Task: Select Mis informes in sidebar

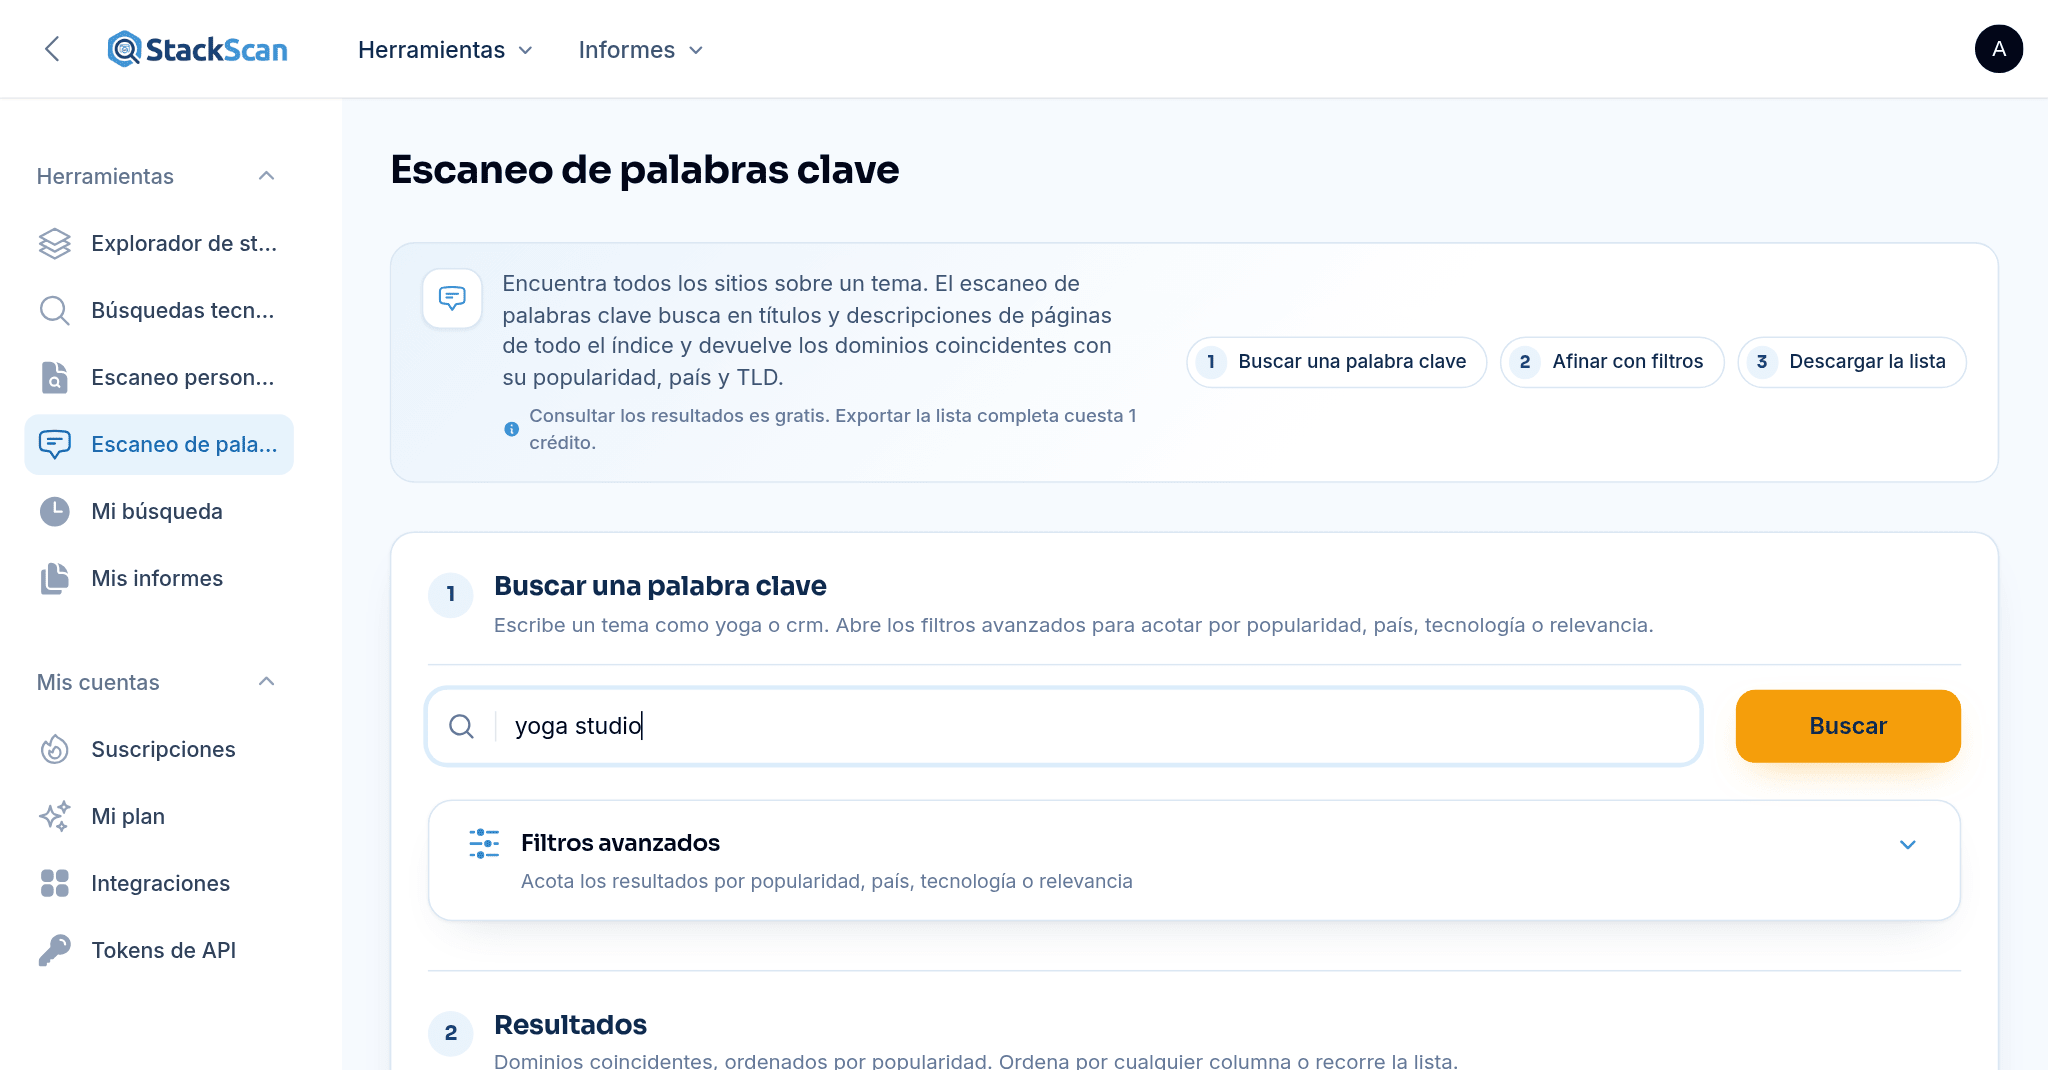Action: click(x=159, y=578)
